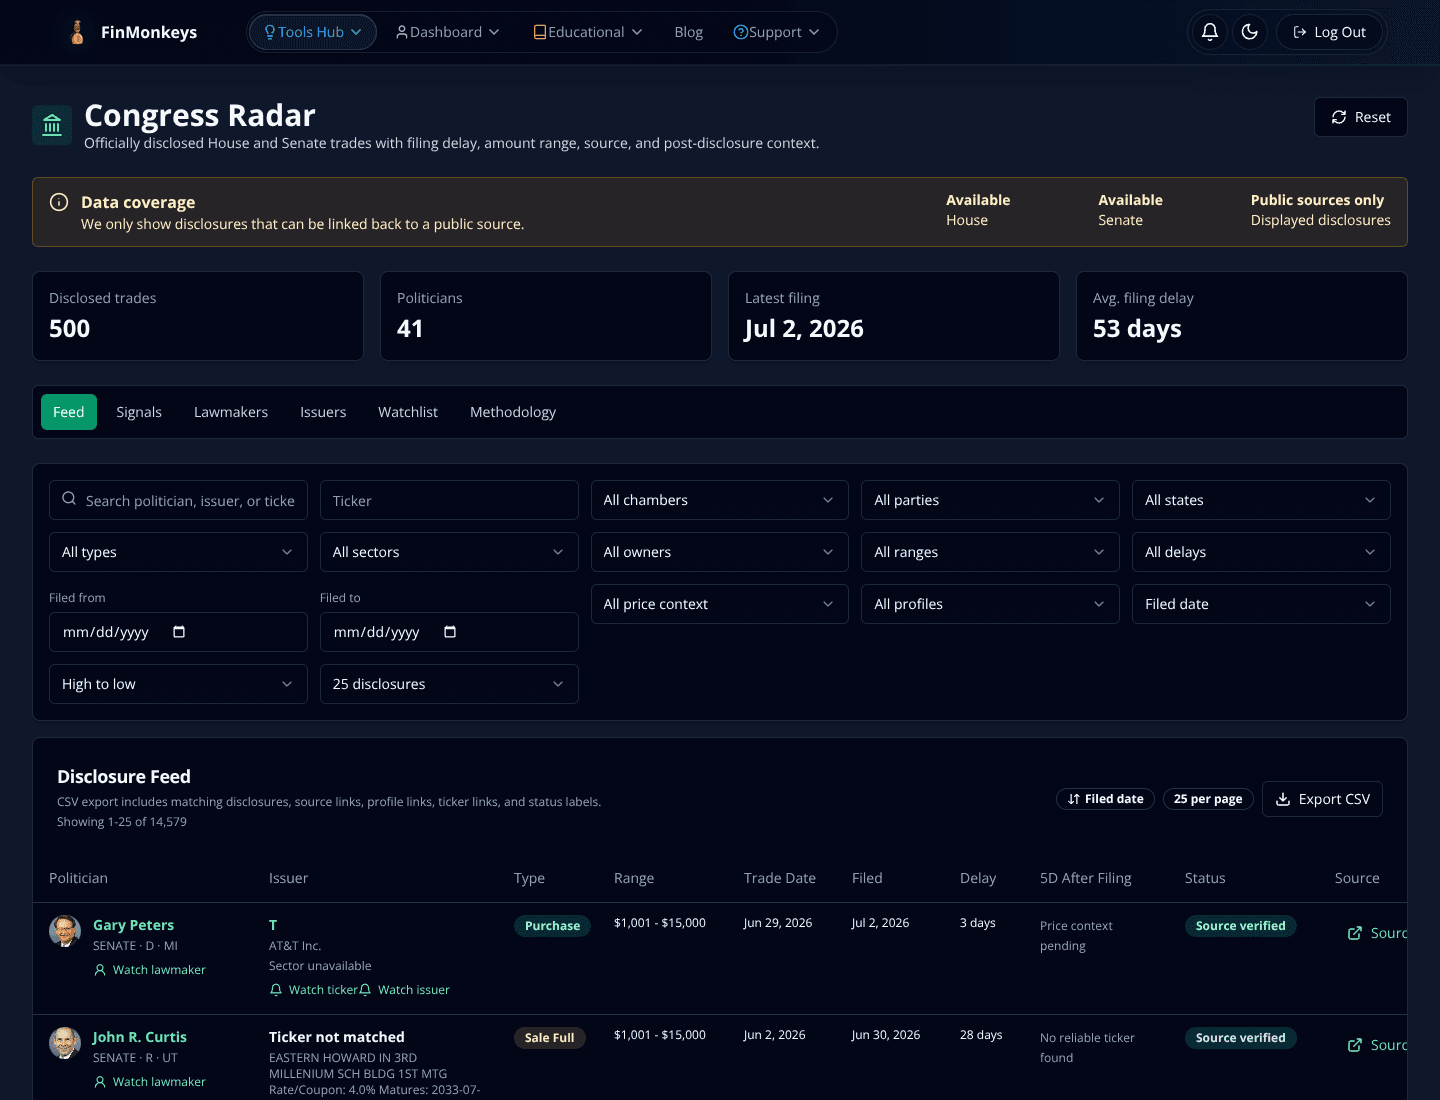Click the search magnifier icon
This screenshot has height=1100, width=1440.
(x=69, y=499)
